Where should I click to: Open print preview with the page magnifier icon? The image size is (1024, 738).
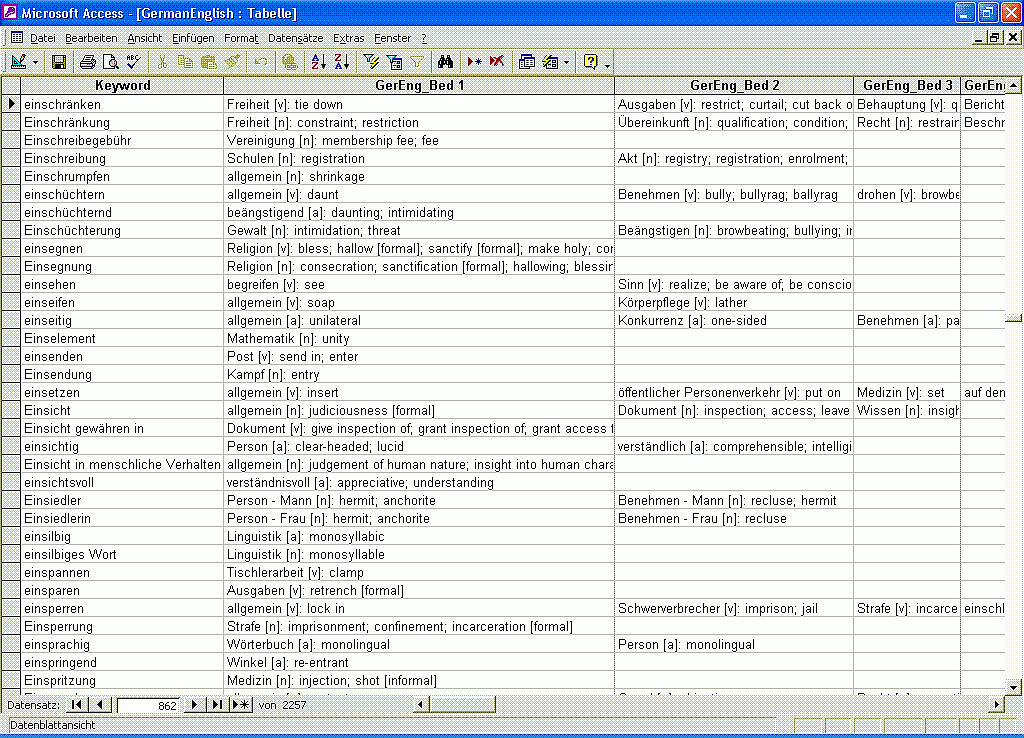[x=110, y=62]
